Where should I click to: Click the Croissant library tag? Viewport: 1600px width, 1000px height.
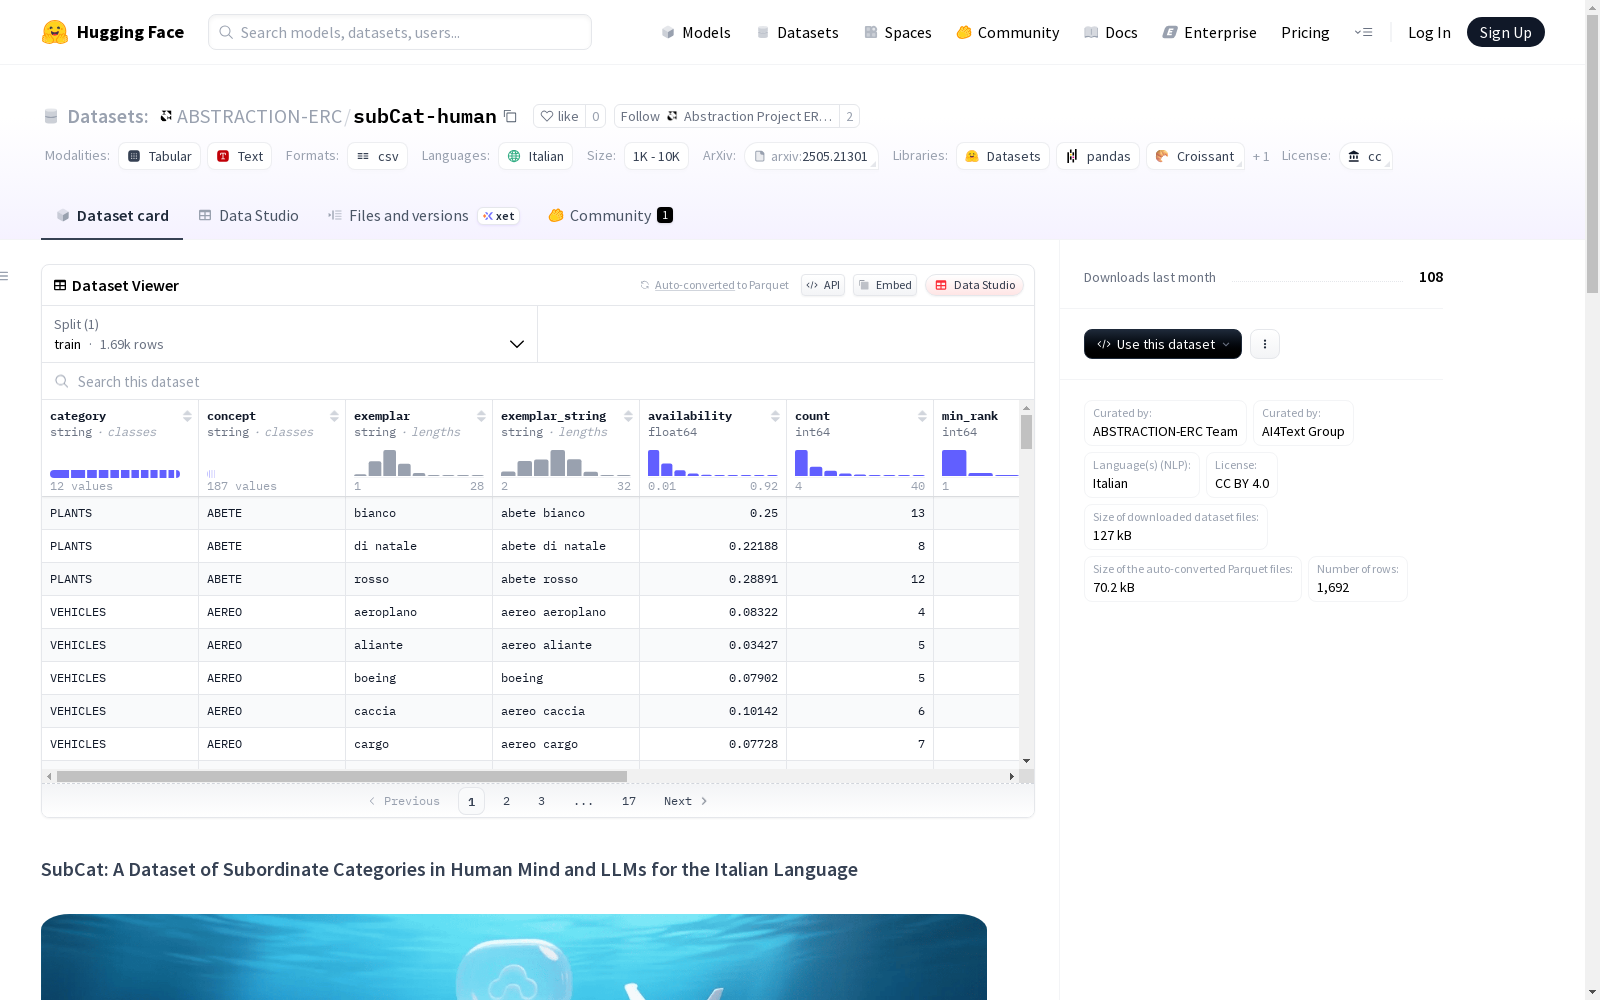point(1195,156)
